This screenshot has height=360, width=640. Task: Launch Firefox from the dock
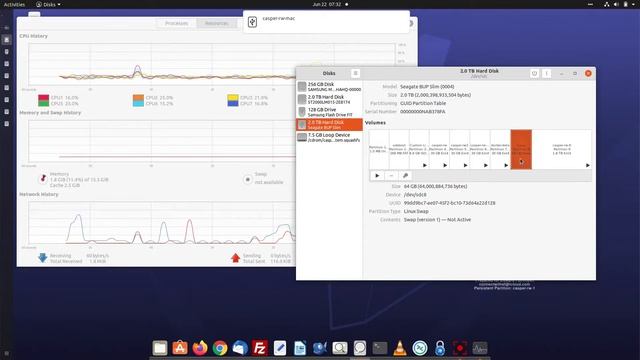(x=200, y=348)
